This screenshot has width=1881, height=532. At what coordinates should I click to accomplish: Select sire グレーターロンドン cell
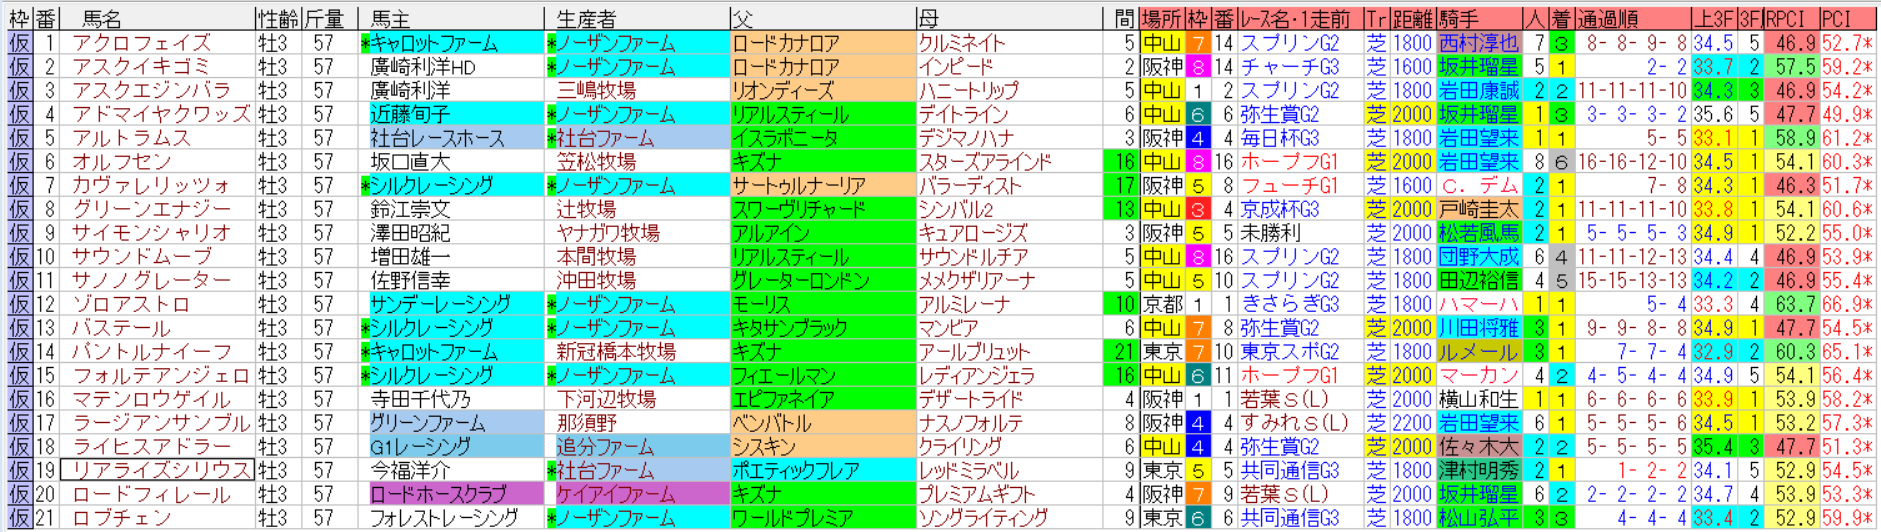click(x=801, y=280)
